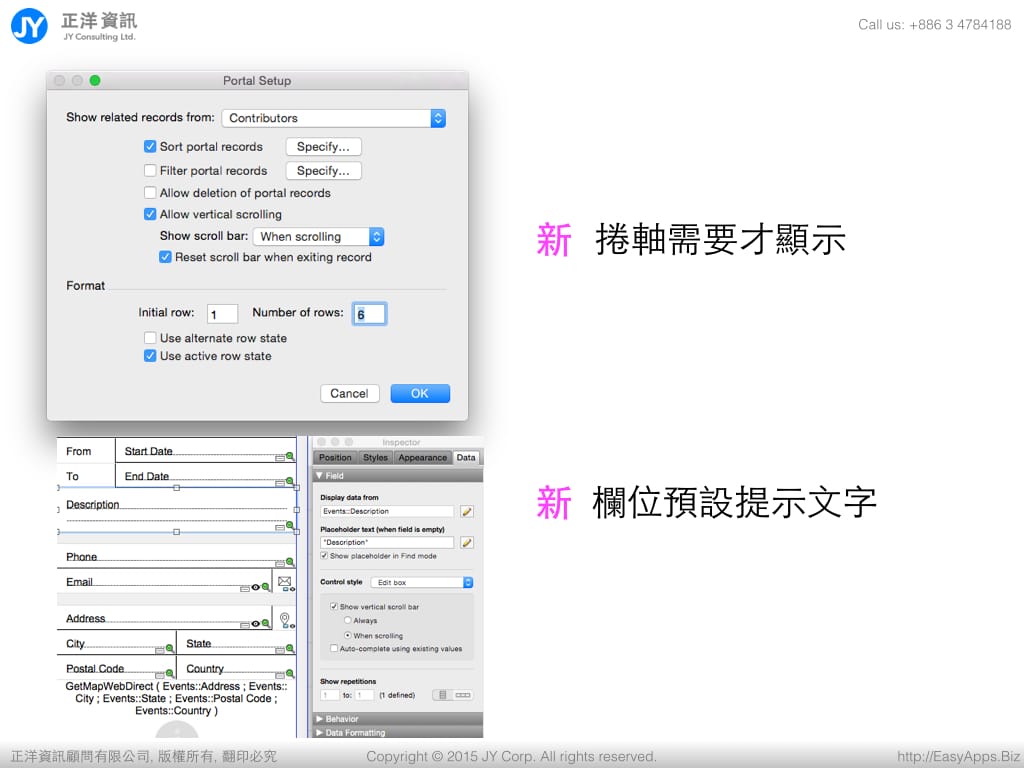Select the Always scroll bar radio option
Screen dimensions: 1024x768
point(348,621)
